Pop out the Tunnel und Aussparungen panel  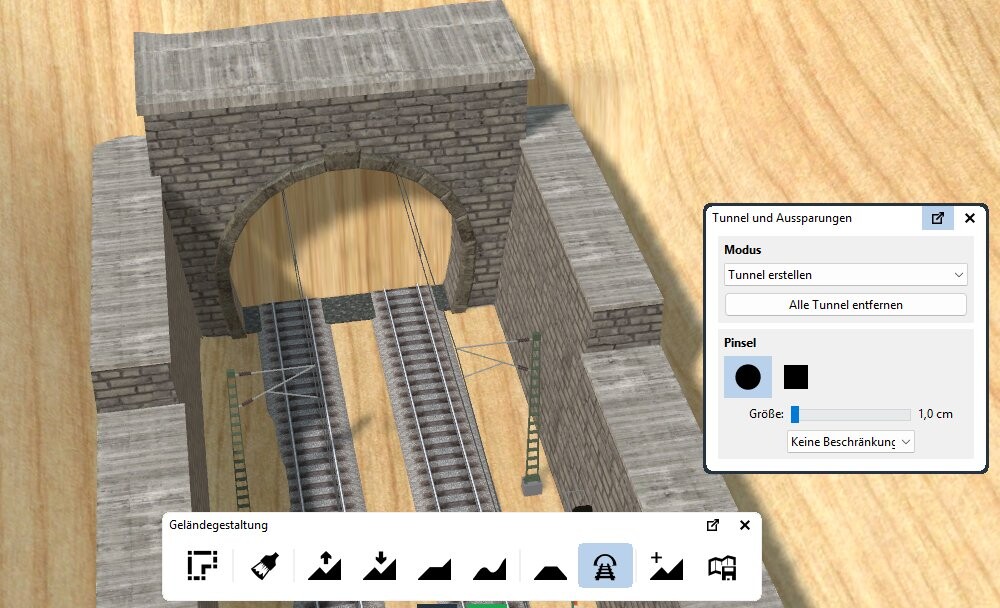[x=938, y=218]
